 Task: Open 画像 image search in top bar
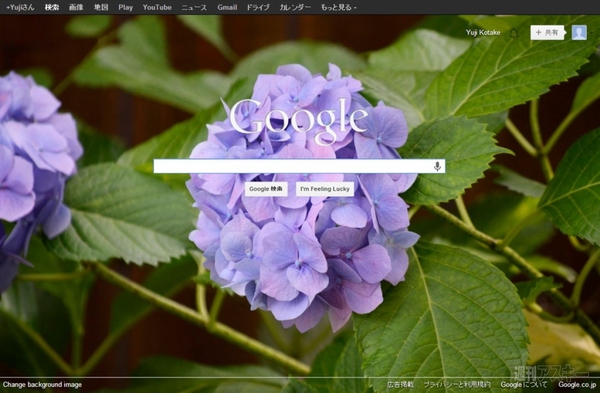[x=76, y=7]
